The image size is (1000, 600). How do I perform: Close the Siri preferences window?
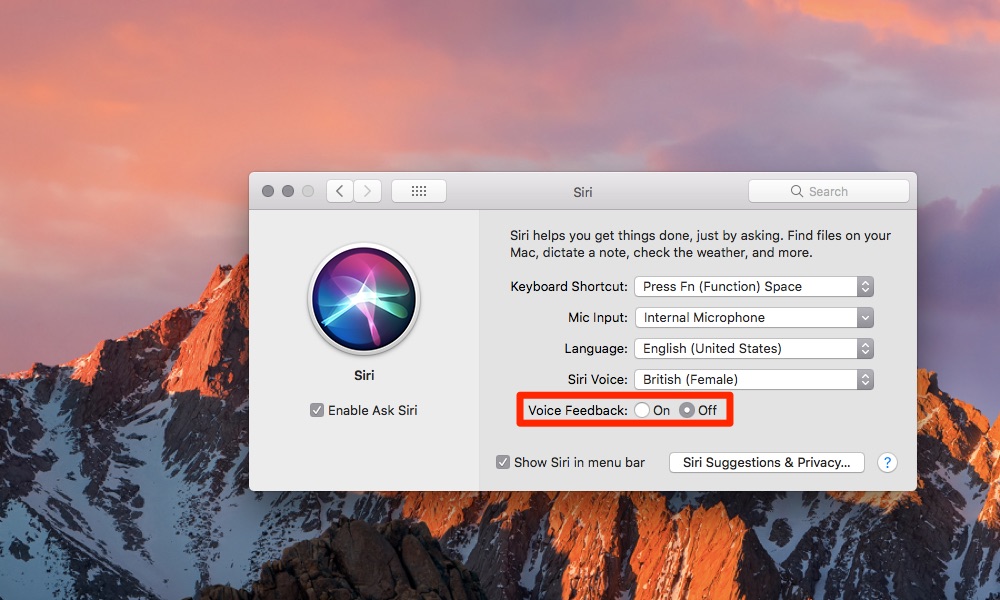click(x=268, y=191)
